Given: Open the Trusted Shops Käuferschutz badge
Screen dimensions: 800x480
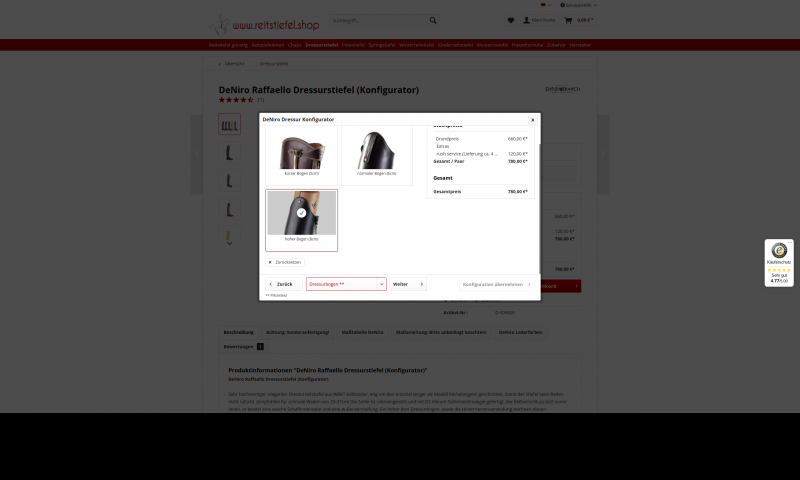Looking at the screenshot, I should [x=779, y=263].
